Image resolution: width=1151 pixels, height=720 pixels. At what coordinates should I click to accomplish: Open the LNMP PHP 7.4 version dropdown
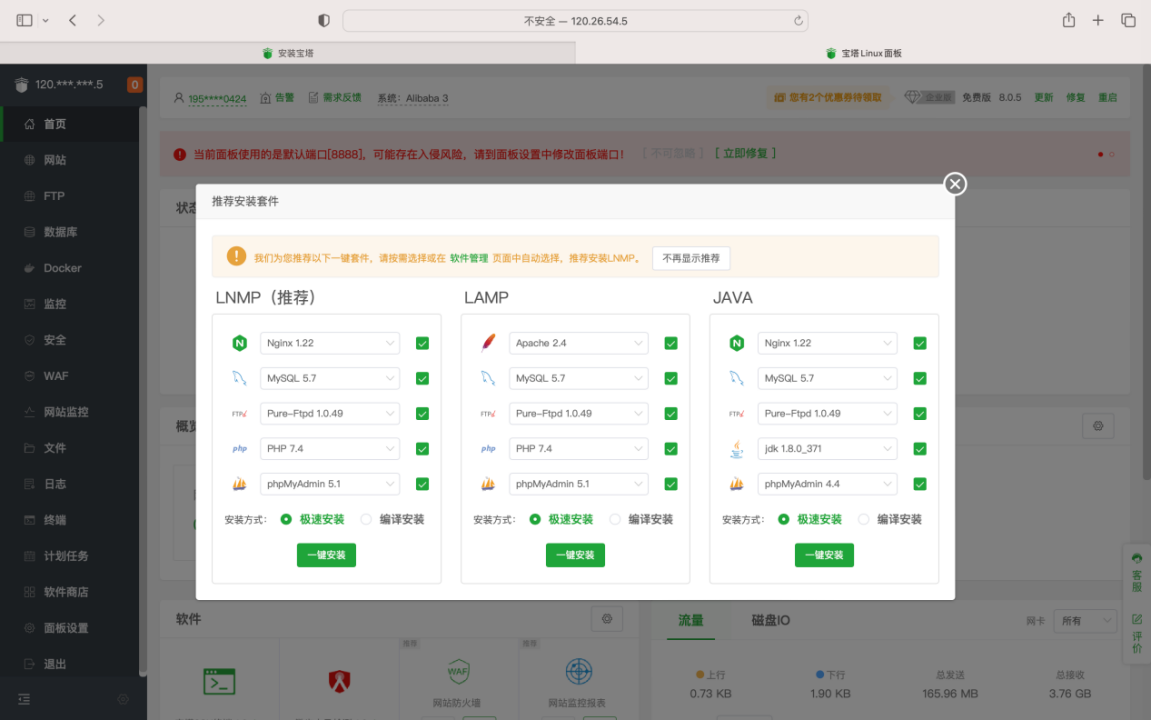click(x=330, y=448)
